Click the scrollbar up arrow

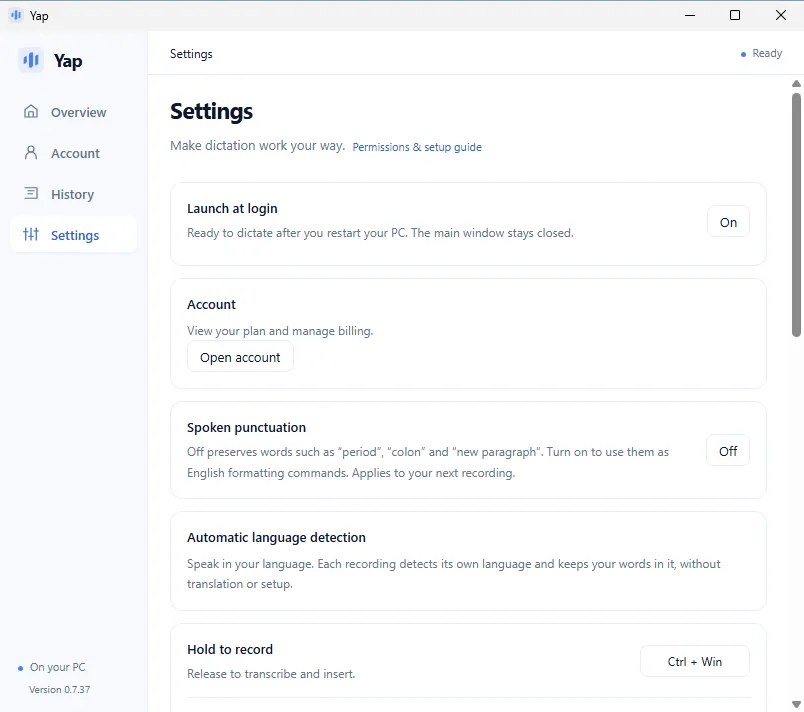pyautogui.click(x=796, y=84)
